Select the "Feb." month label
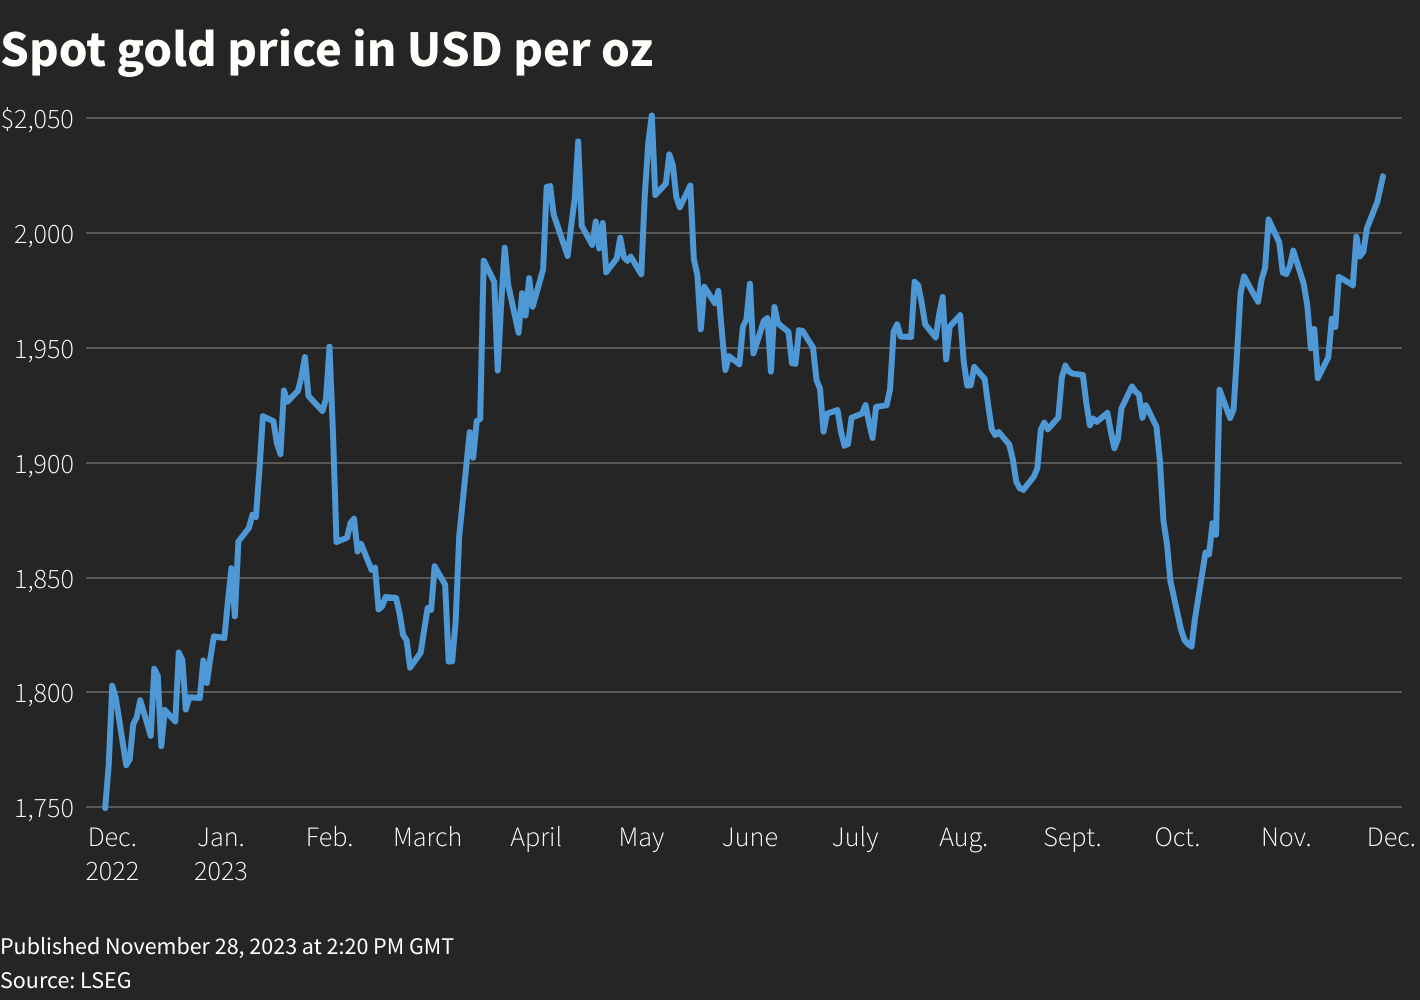1420x1000 pixels. coord(329,838)
